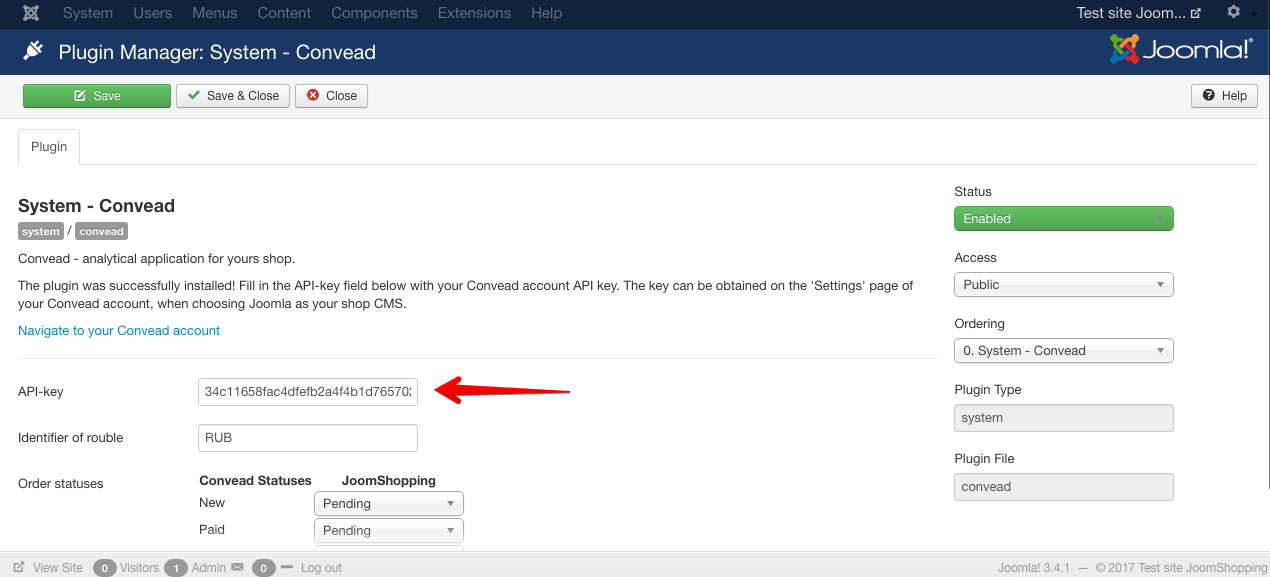Click the green Save button
Image resolution: width=1270 pixels, height=577 pixels.
pyautogui.click(x=97, y=96)
